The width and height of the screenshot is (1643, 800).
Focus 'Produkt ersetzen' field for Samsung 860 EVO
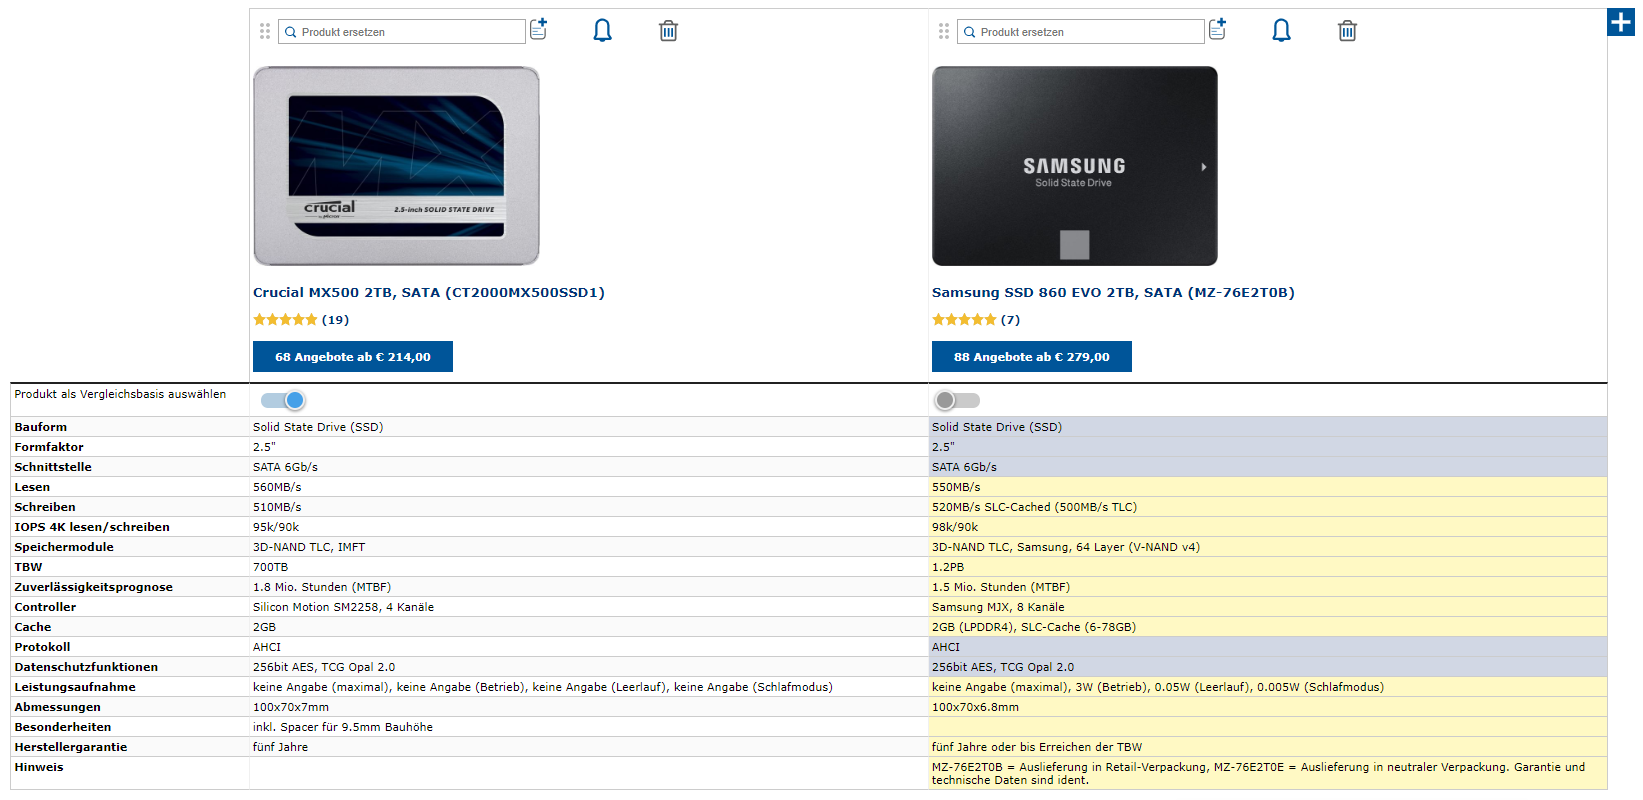[1081, 32]
